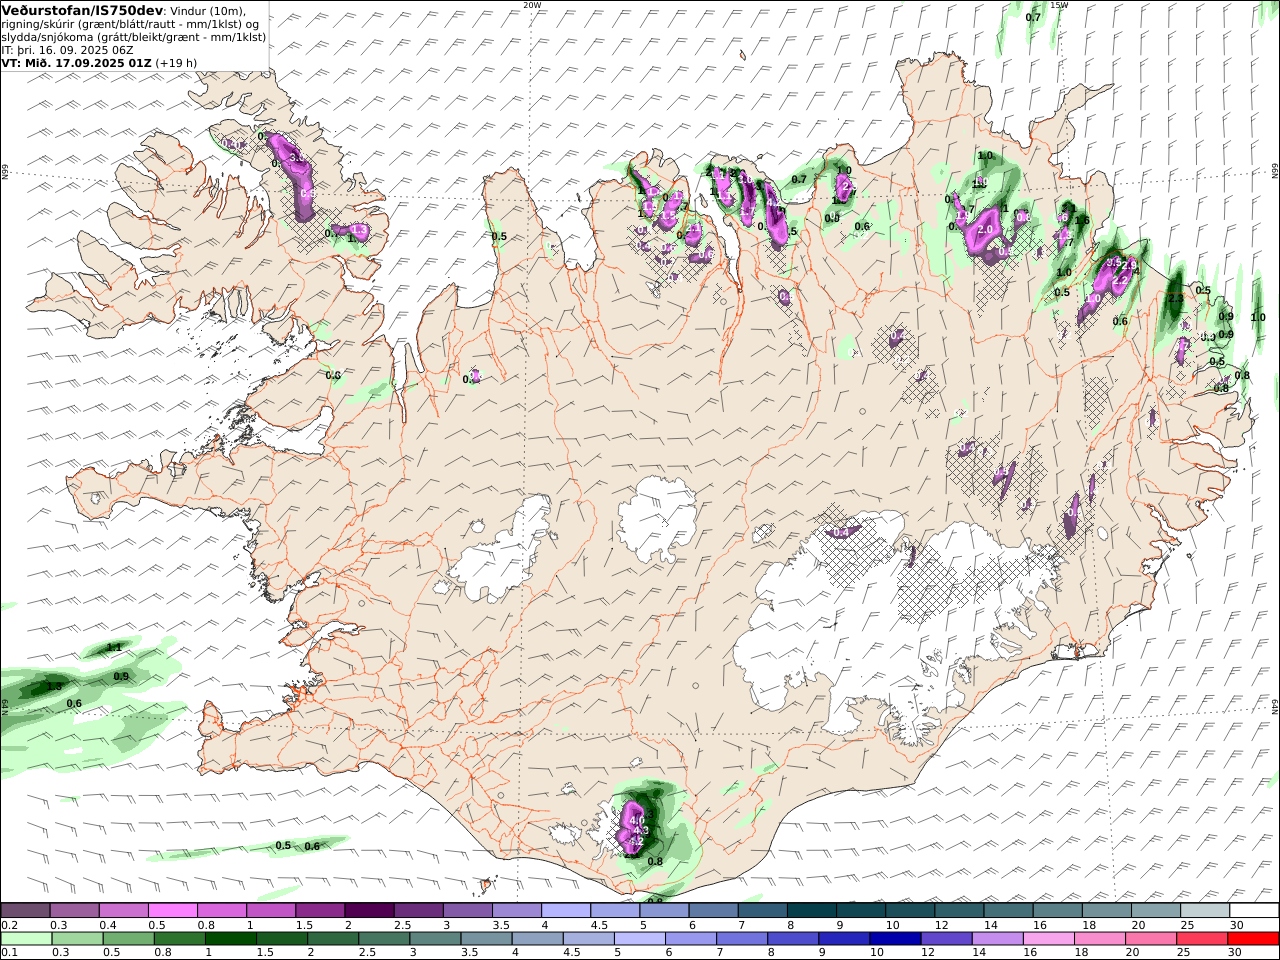
Task: Pick the snow scale swatch between 3 and 3.5
Action: 467,910
